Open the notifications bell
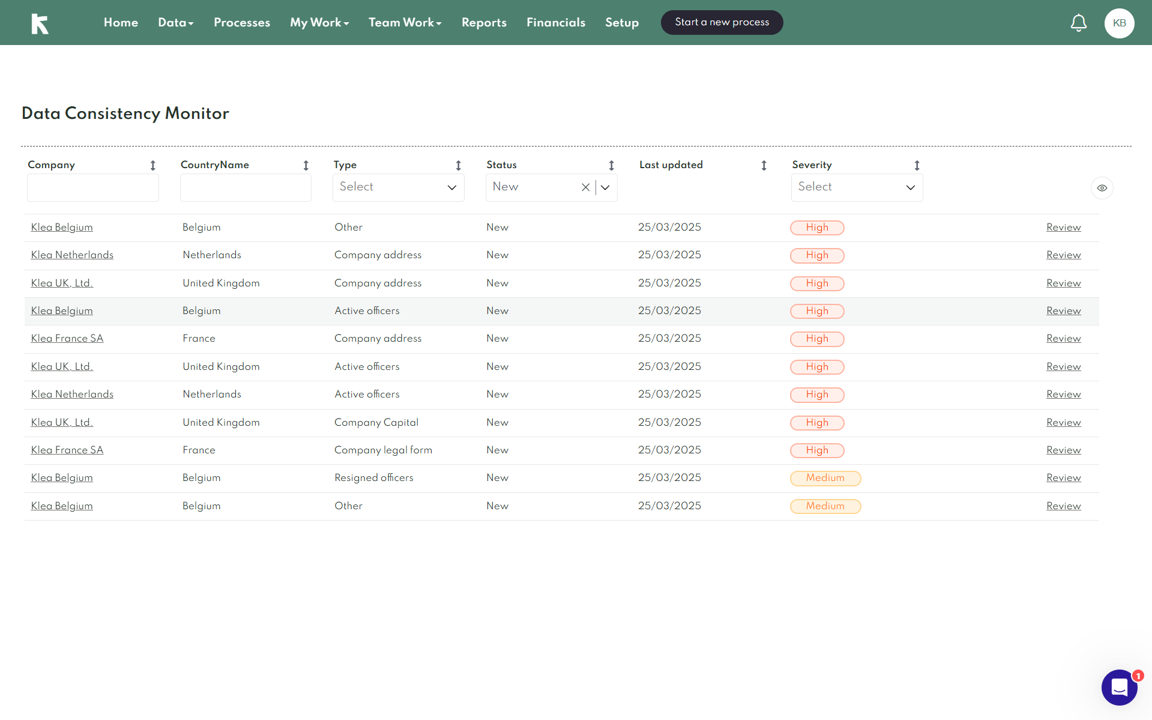Viewport: 1152px width, 720px height. tap(1078, 22)
